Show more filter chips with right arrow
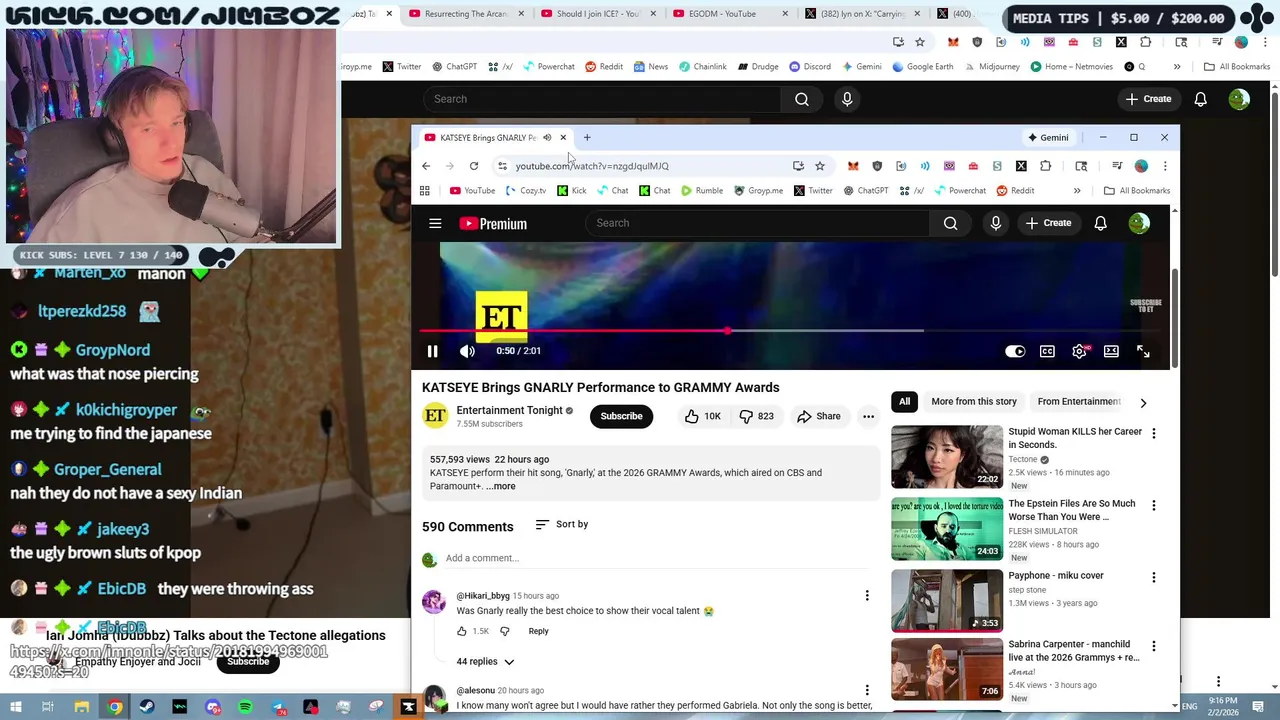The width and height of the screenshot is (1280, 720). pyautogui.click(x=1143, y=402)
